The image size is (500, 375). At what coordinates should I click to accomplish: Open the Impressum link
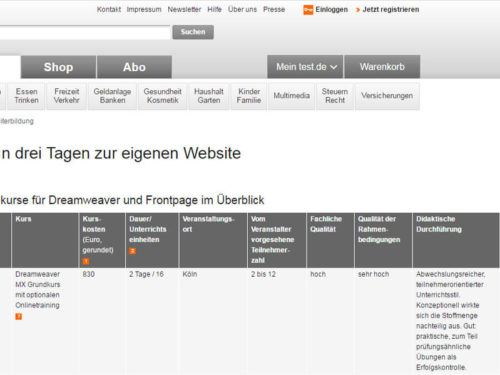[x=144, y=10]
